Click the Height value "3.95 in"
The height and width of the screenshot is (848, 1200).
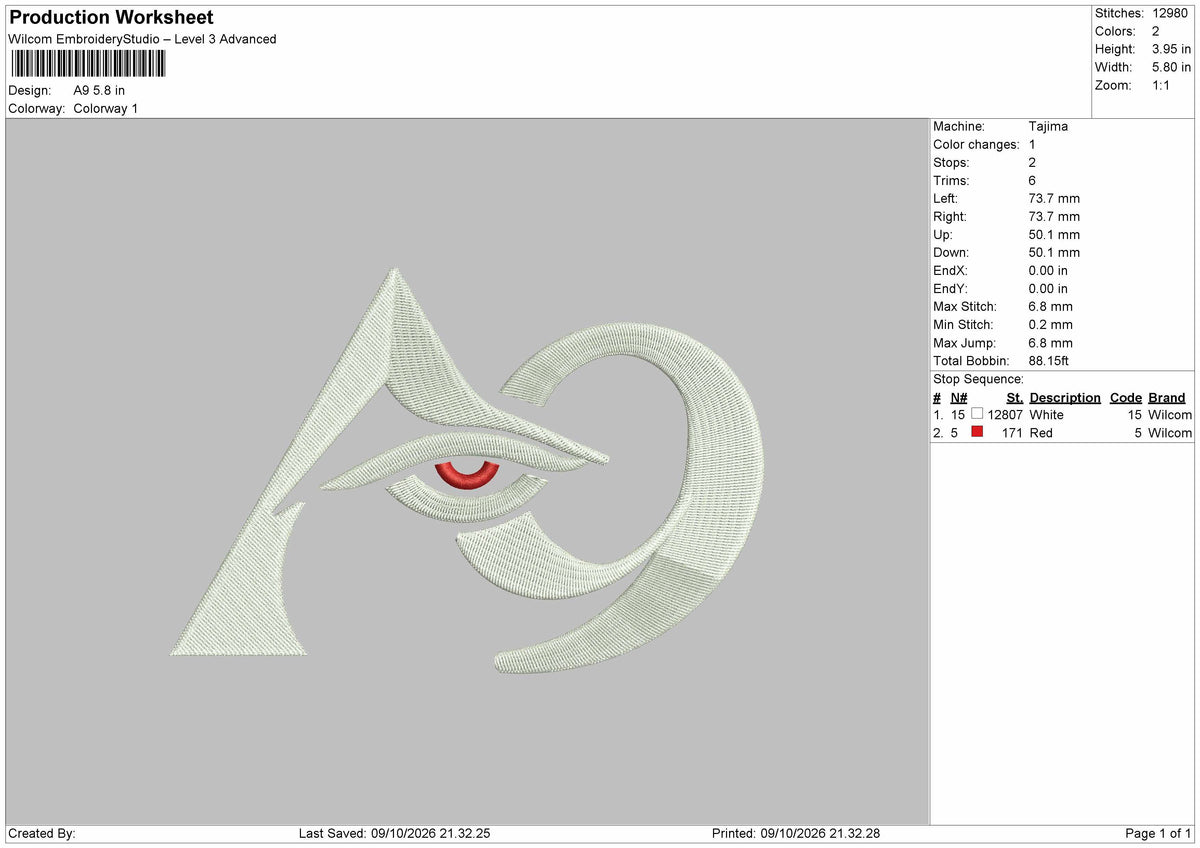(1171, 49)
